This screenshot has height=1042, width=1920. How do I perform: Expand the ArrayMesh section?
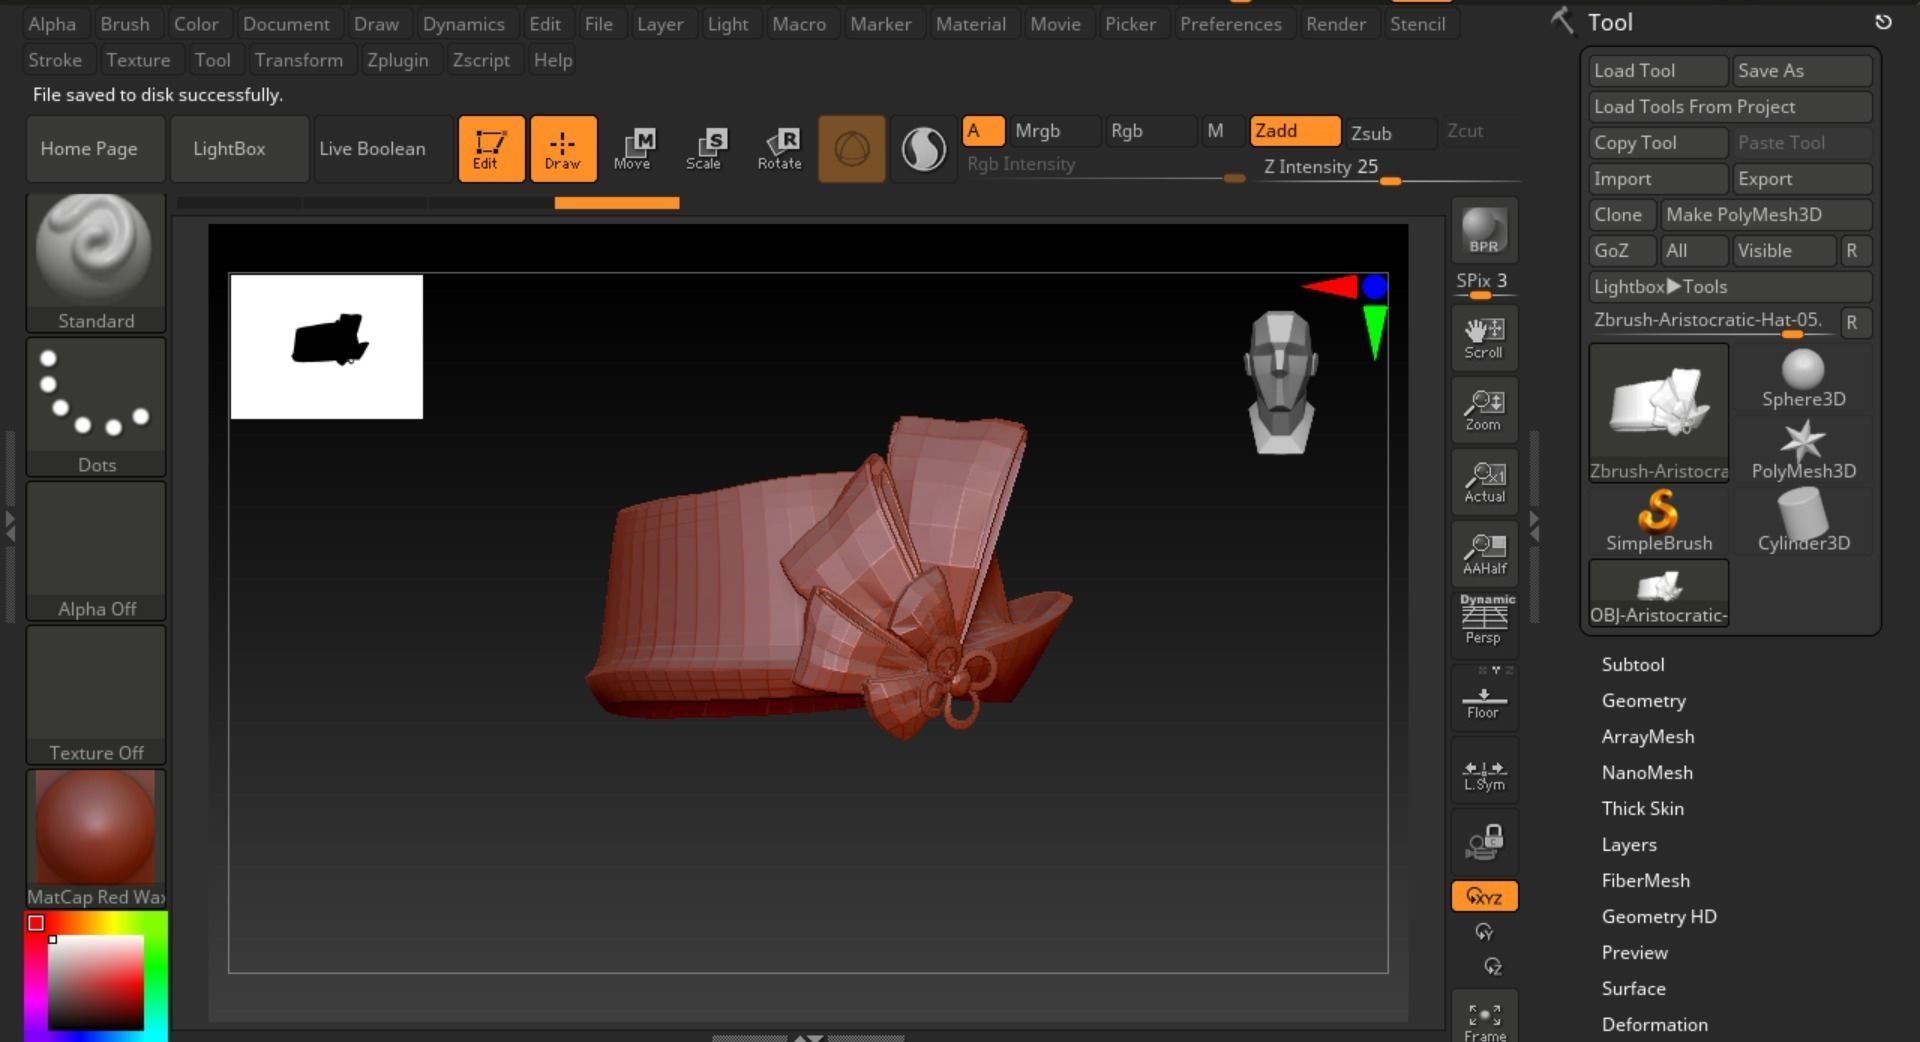pos(1648,737)
